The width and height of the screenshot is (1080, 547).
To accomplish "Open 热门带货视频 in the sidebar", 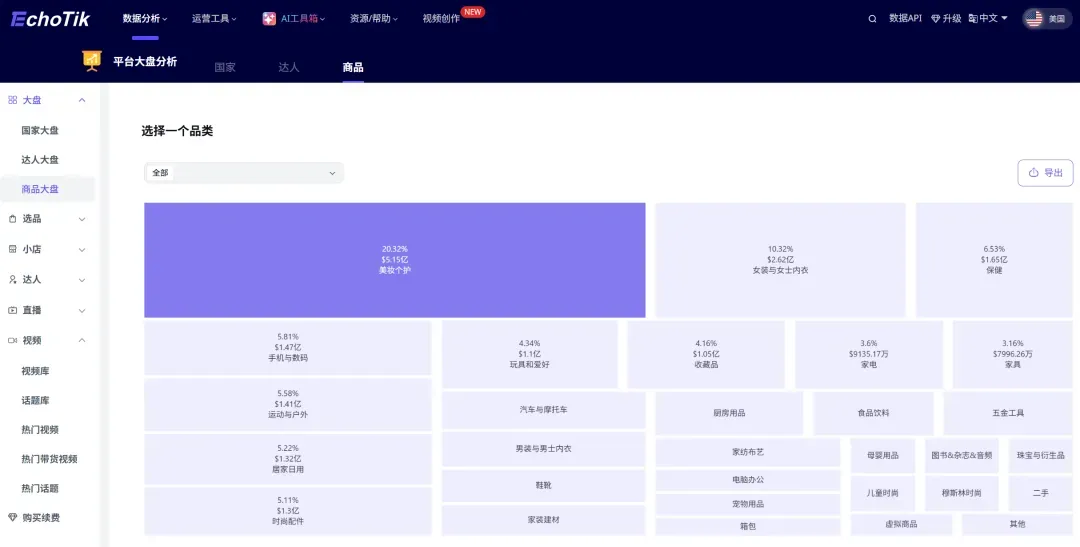I will pos(50,459).
